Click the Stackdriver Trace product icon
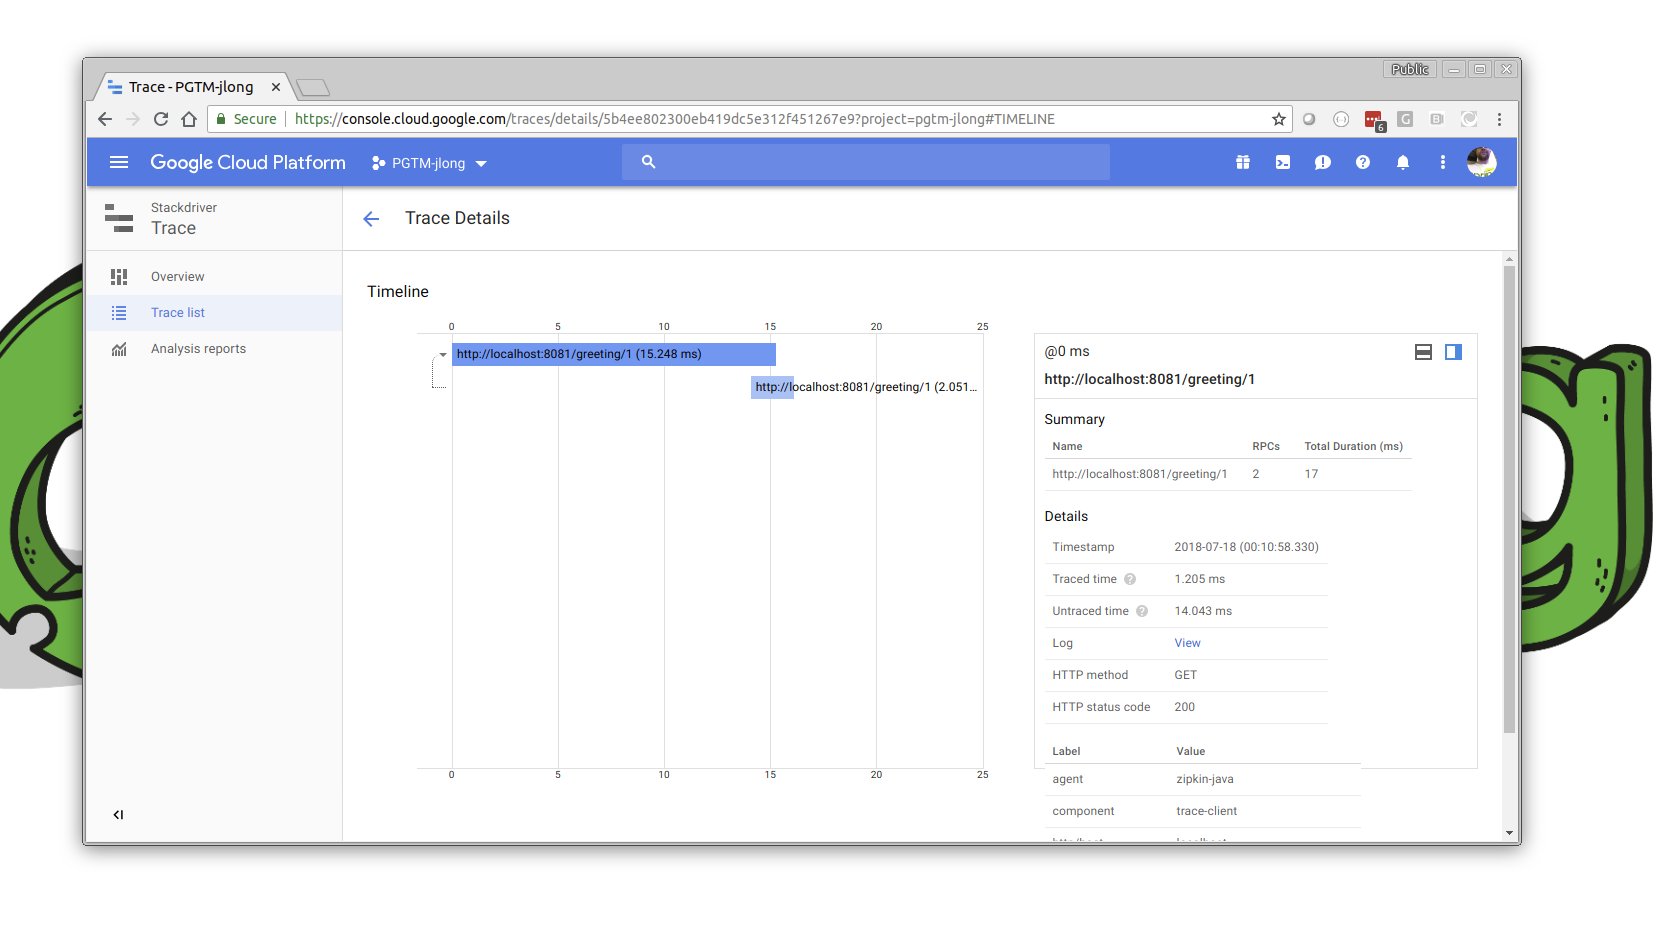 119,217
